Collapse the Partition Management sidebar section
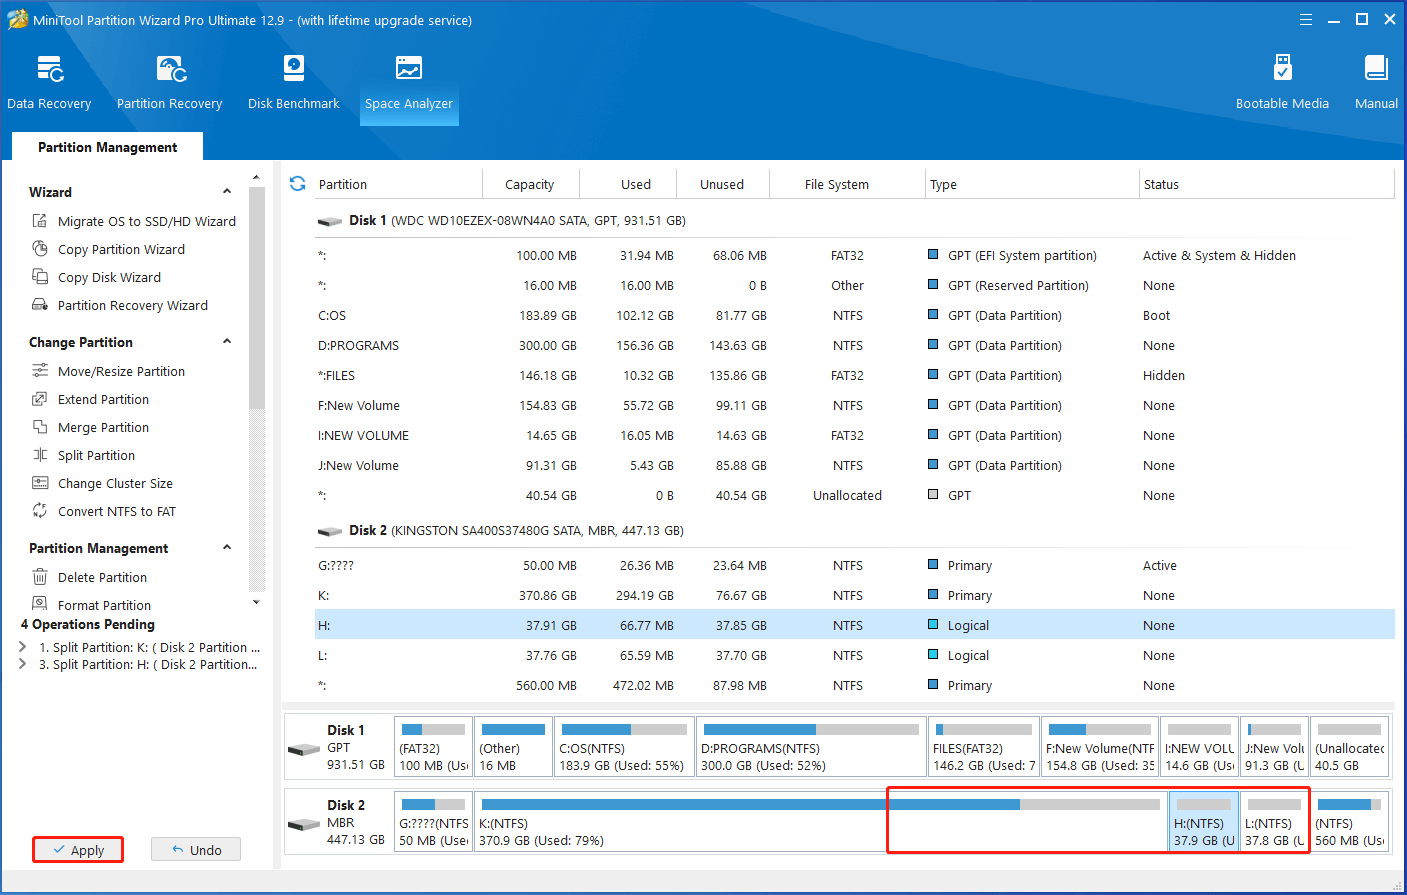Viewport: 1407px width, 895px height. pos(227,547)
